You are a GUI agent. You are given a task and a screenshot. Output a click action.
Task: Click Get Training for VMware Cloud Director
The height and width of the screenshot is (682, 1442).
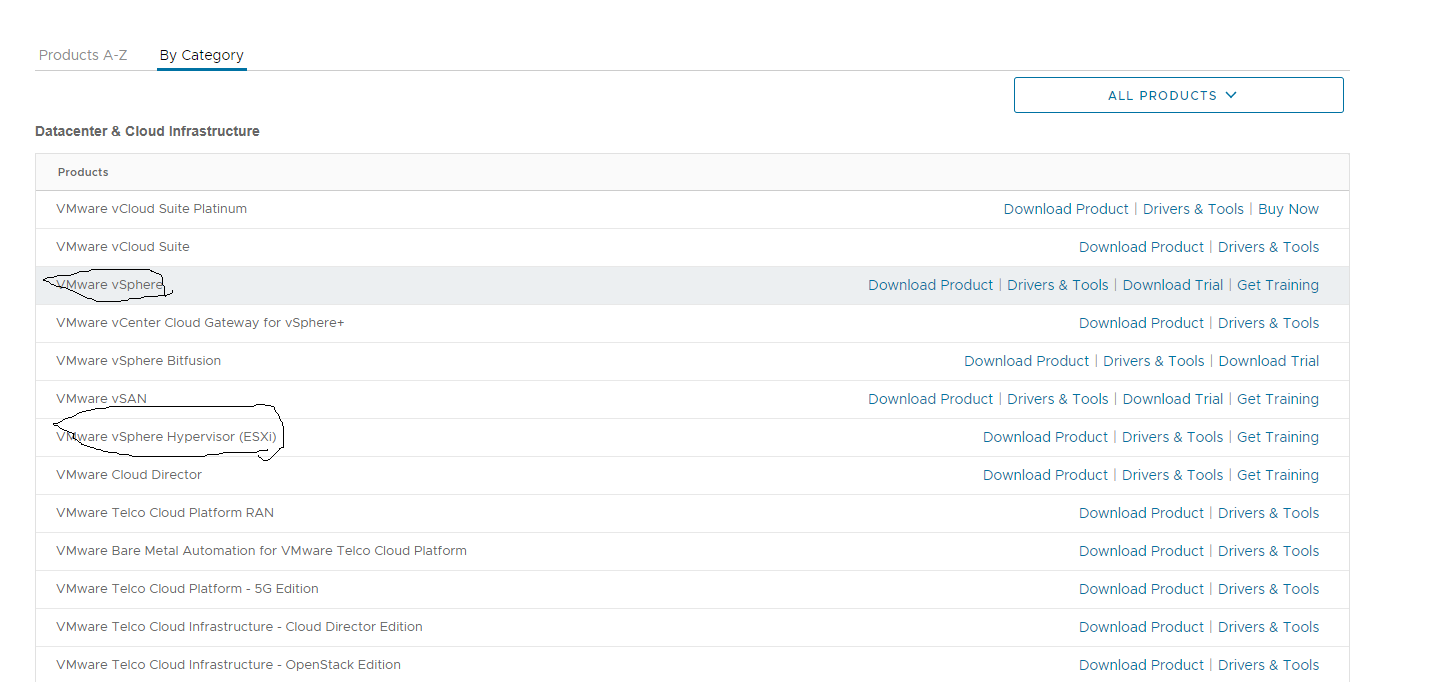click(x=1278, y=475)
